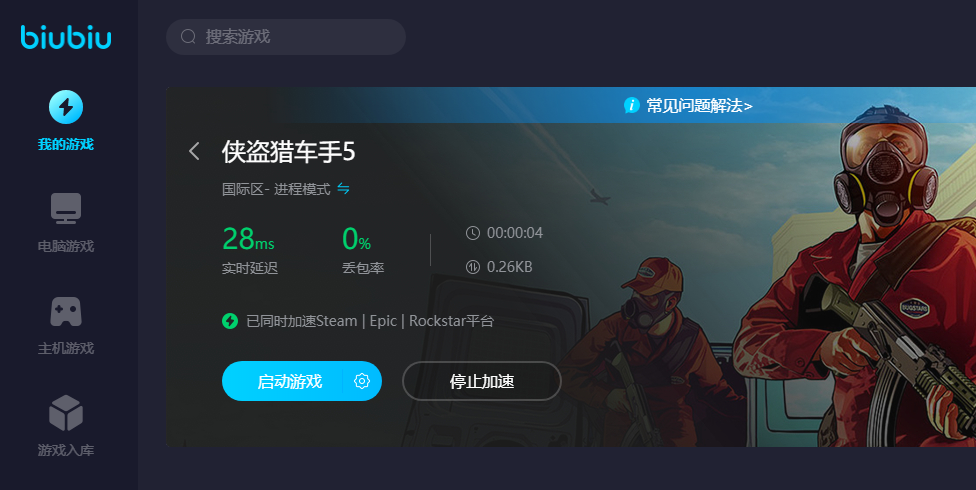Screen dimensions: 976x490
Task: Switch to the 电脑游戏 tab label
Action: 66,247
